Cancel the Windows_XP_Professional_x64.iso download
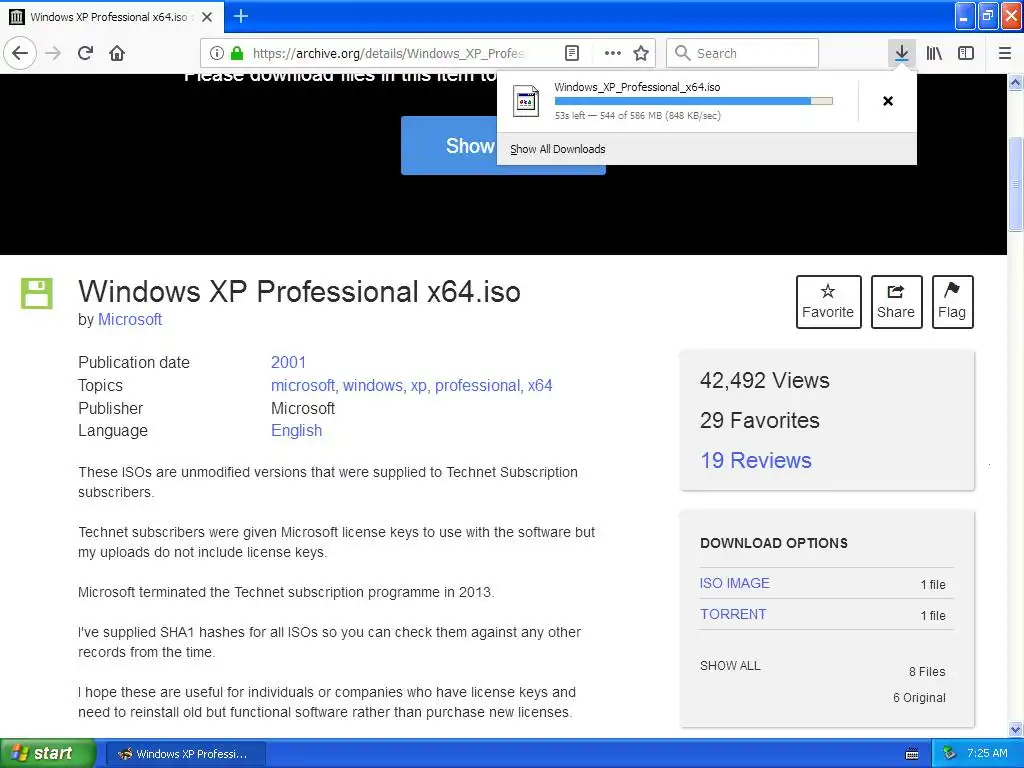Image resolution: width=1024 pixels, height=768 pixels. (888, 101)
